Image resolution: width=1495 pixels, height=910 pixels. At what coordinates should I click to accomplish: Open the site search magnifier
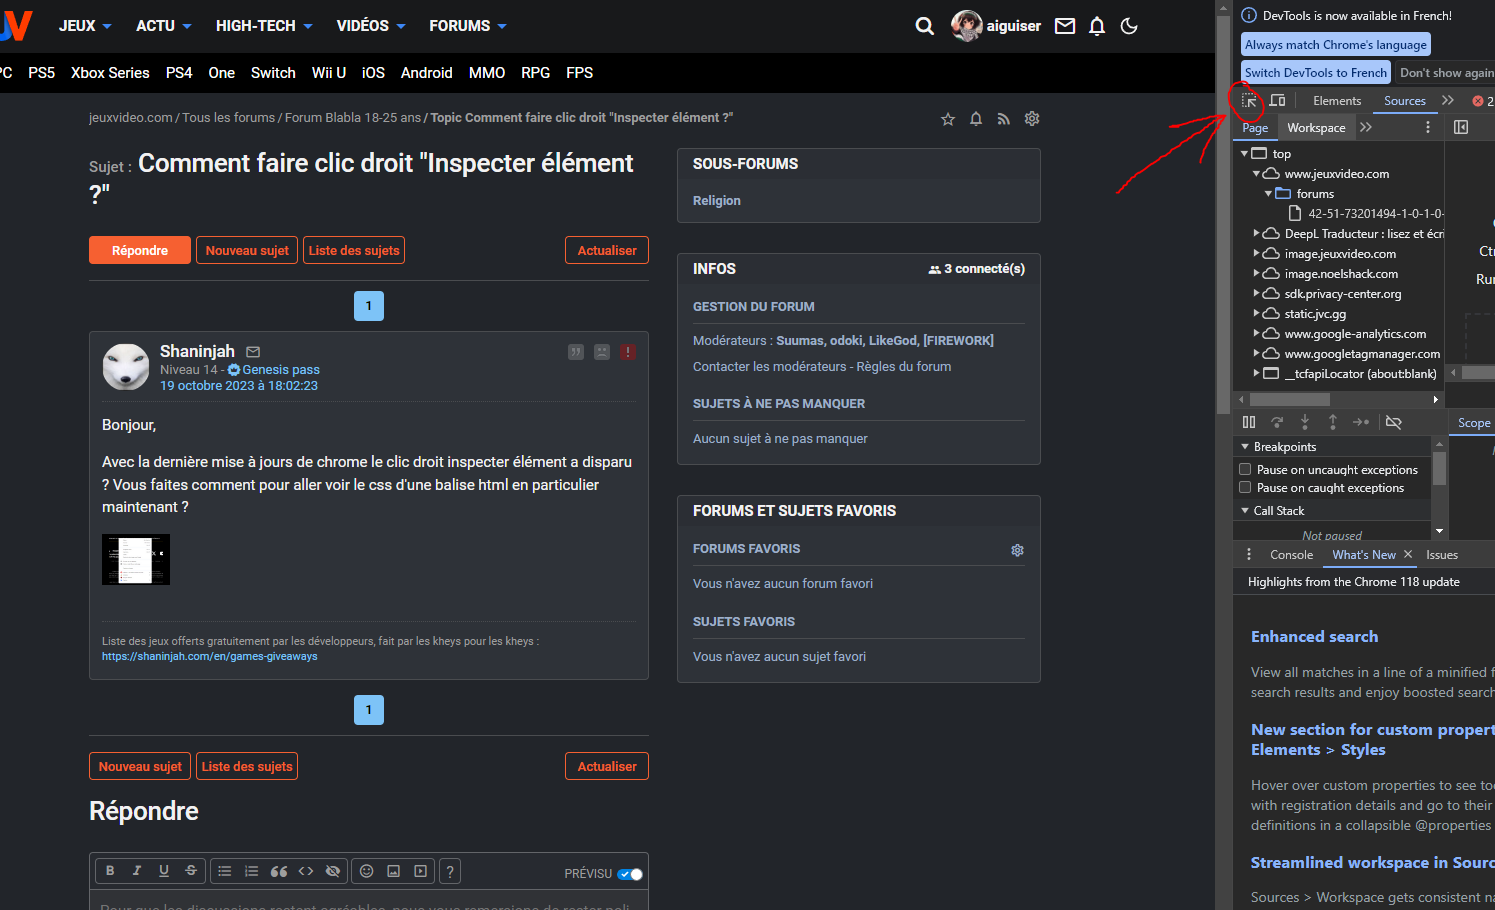[924, 26]
